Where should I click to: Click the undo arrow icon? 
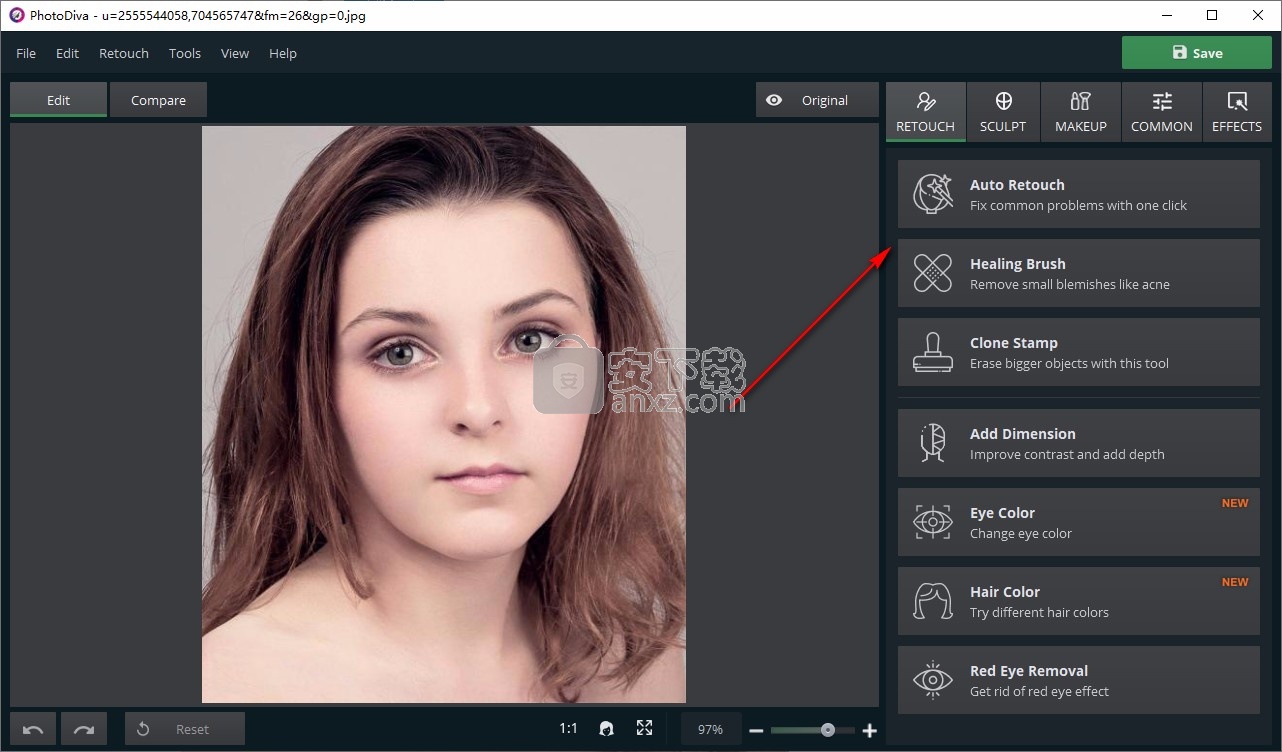click(x=33, y=730)
